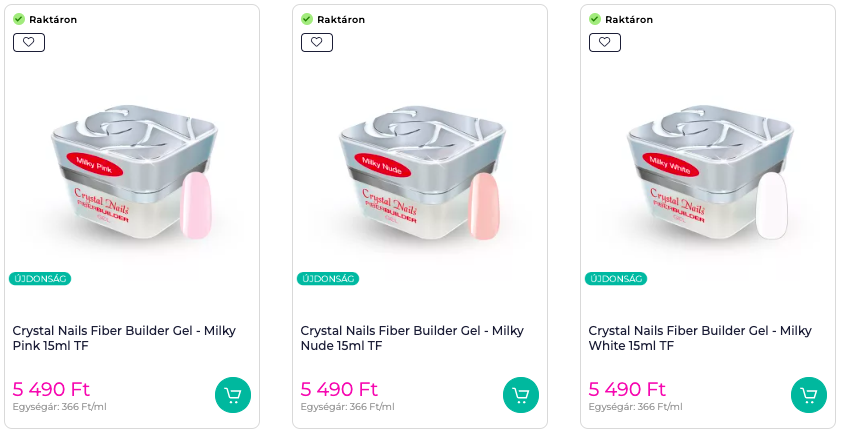Open Fiber Builder Gel Milky Pink title link

coord(124,338)
